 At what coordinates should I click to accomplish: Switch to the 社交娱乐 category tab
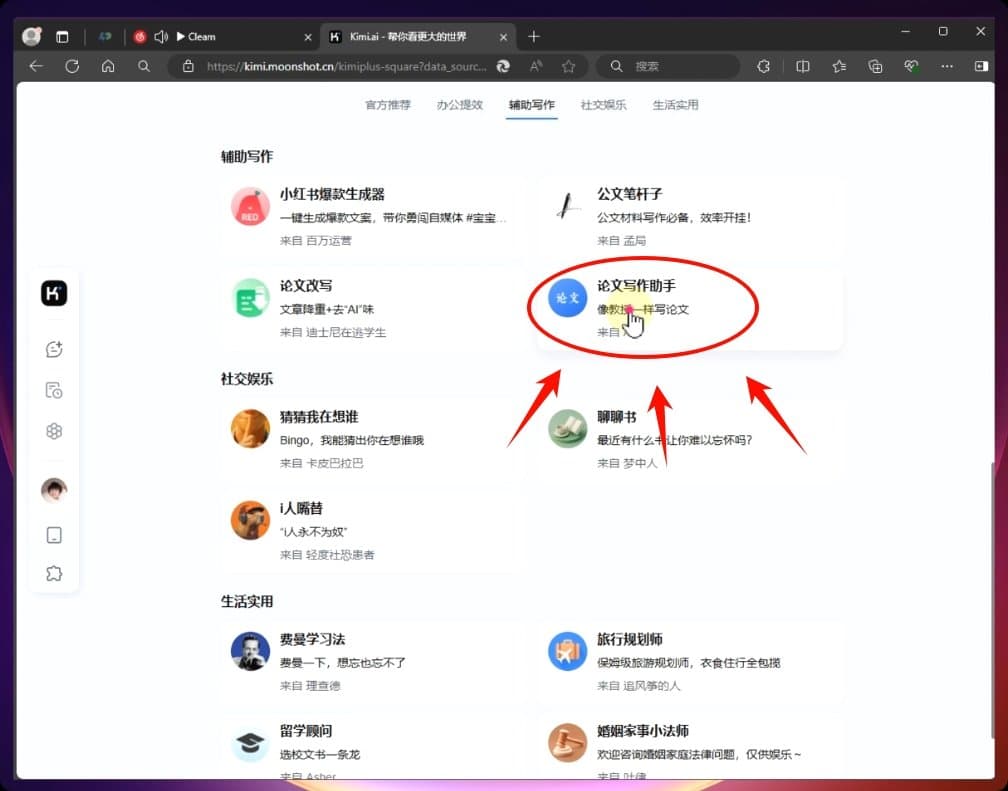(603, 104)
